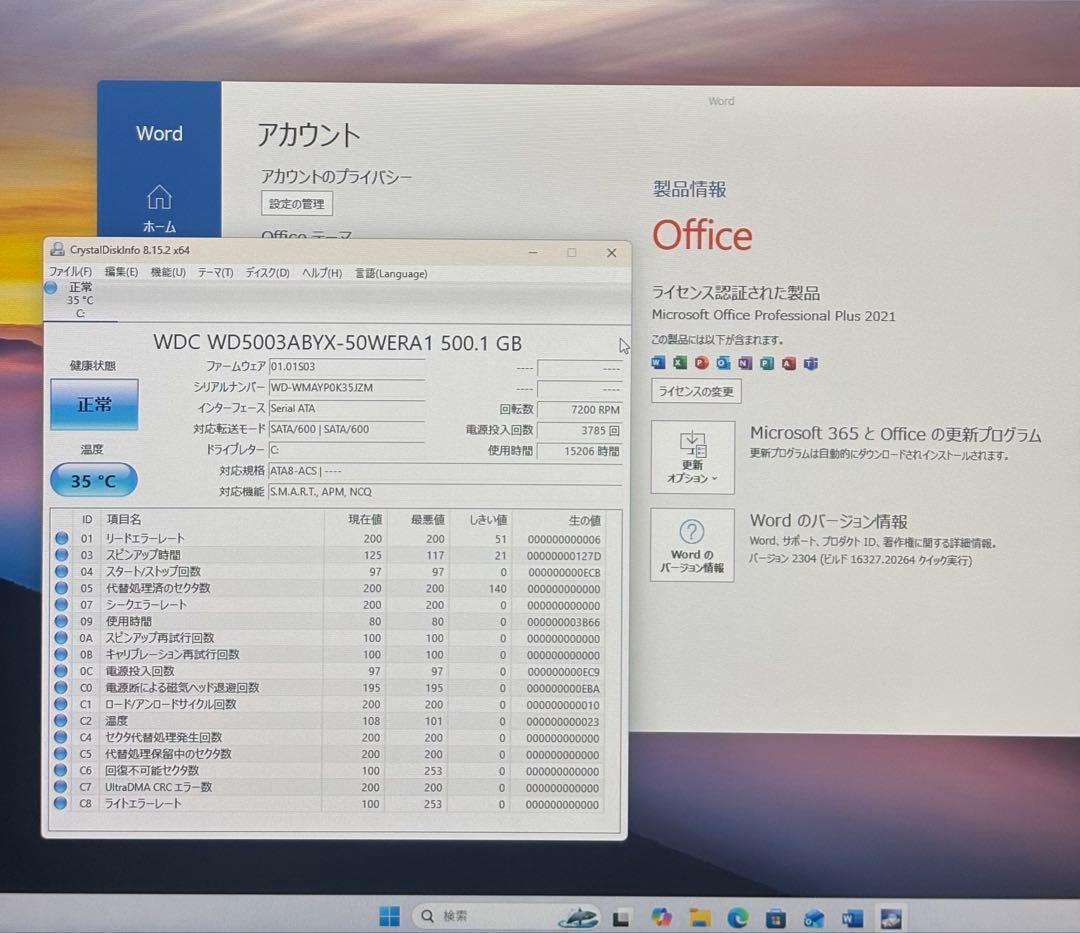This screenshot has height=933, width=1080.
Task: Open the ファイル(F) menu
Action: pyautogui.click(x=70, y=272)
